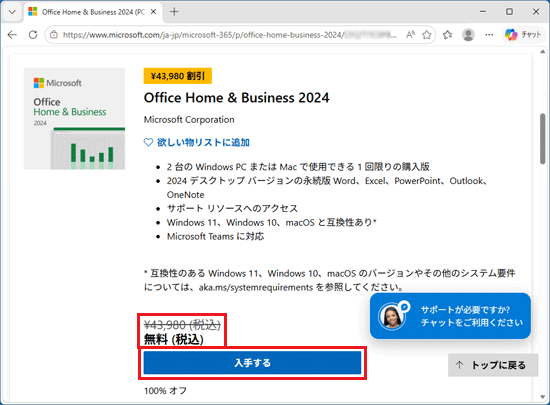Click the 100% オフ text
Viewport: 550px width, 405px height.
pos(166,391)
